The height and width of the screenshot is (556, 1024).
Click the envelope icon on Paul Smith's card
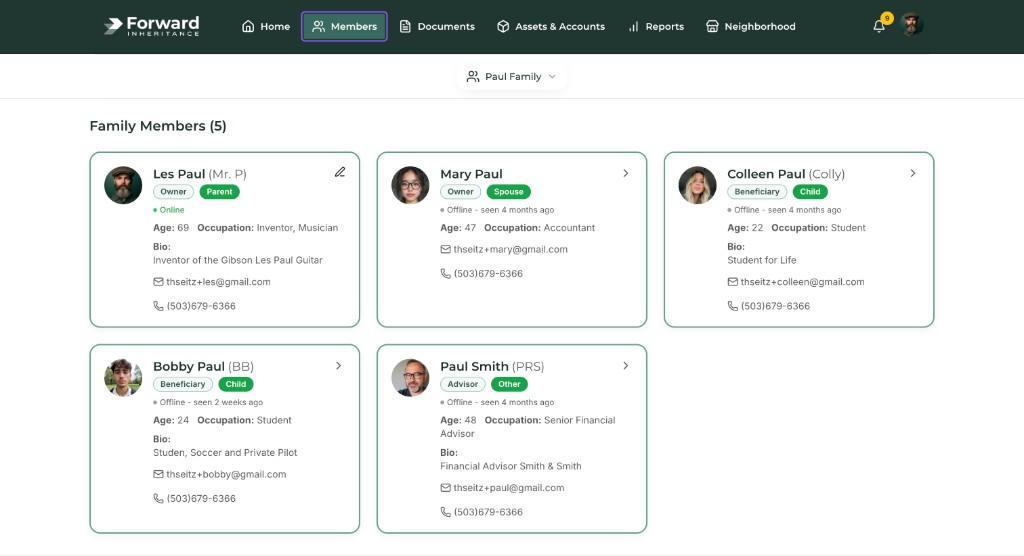pos(445,488)
